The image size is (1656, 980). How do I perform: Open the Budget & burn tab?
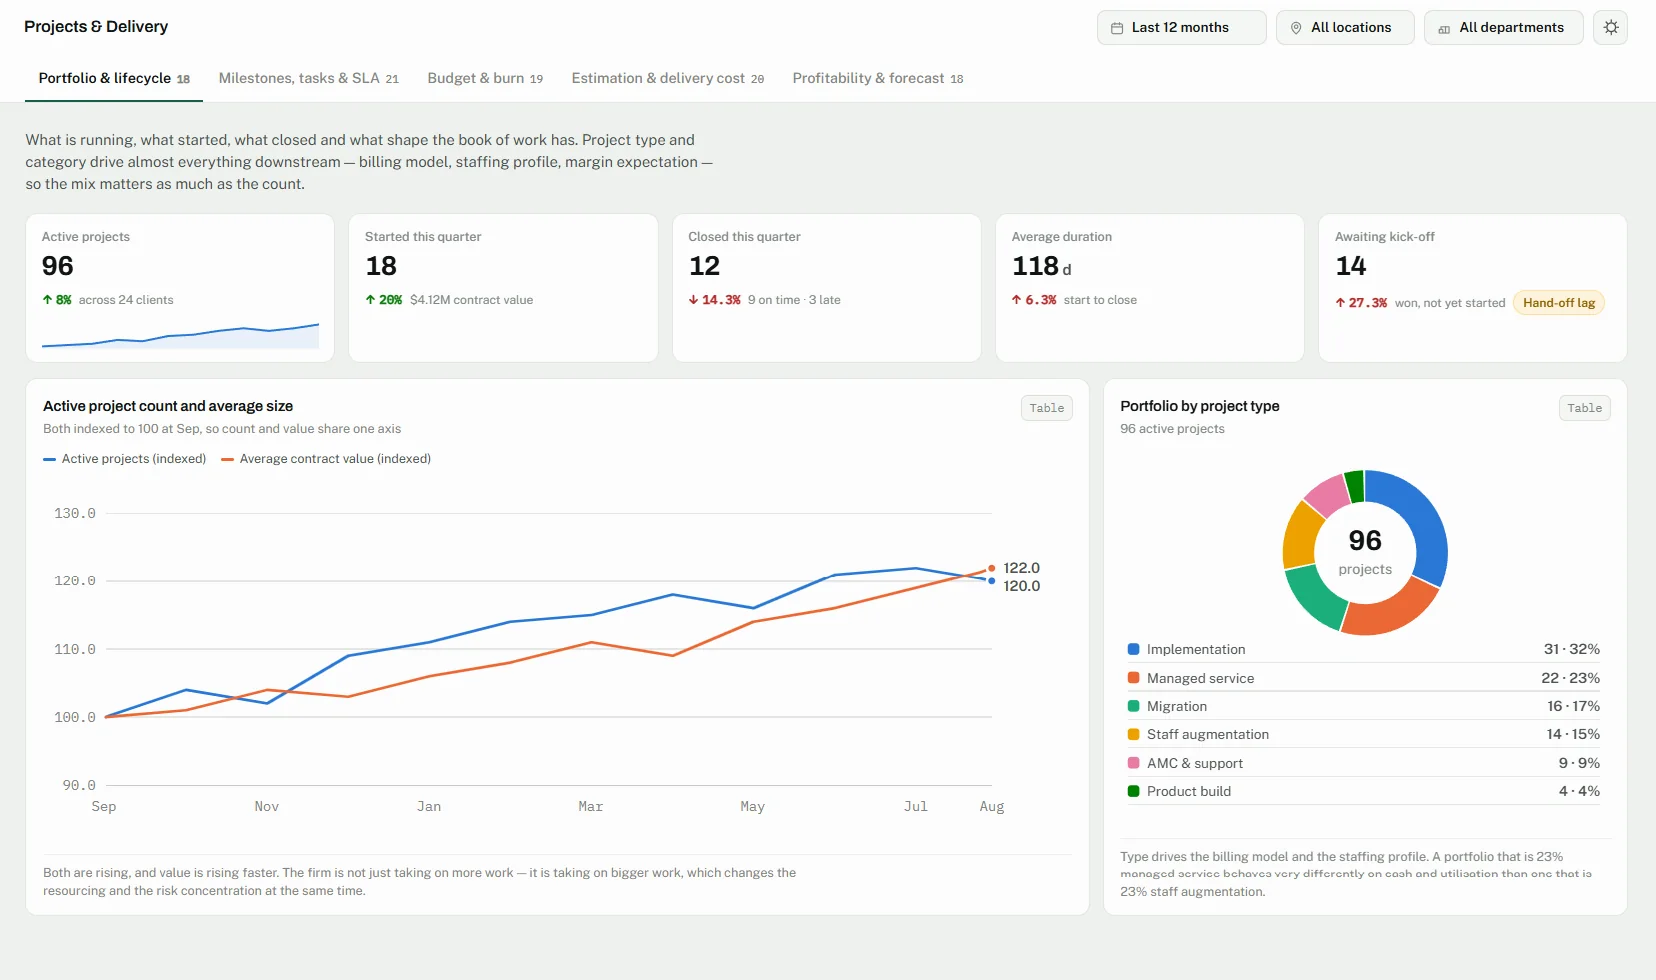click(485, 78)
